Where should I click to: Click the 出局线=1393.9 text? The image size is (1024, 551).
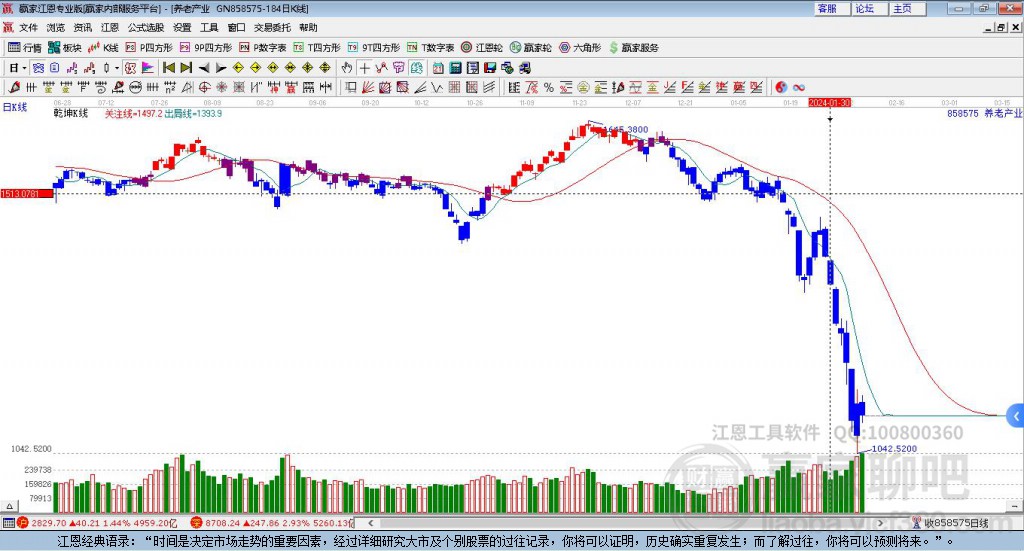pyautogui.click(x=193, y=114)
